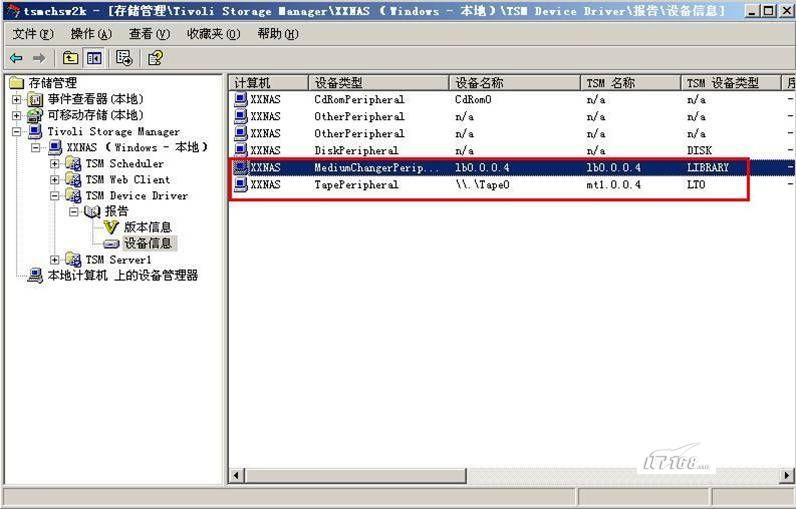796x509 pixels.
Task: Click the 报告 book icon
Action: [x=92, y=212]
